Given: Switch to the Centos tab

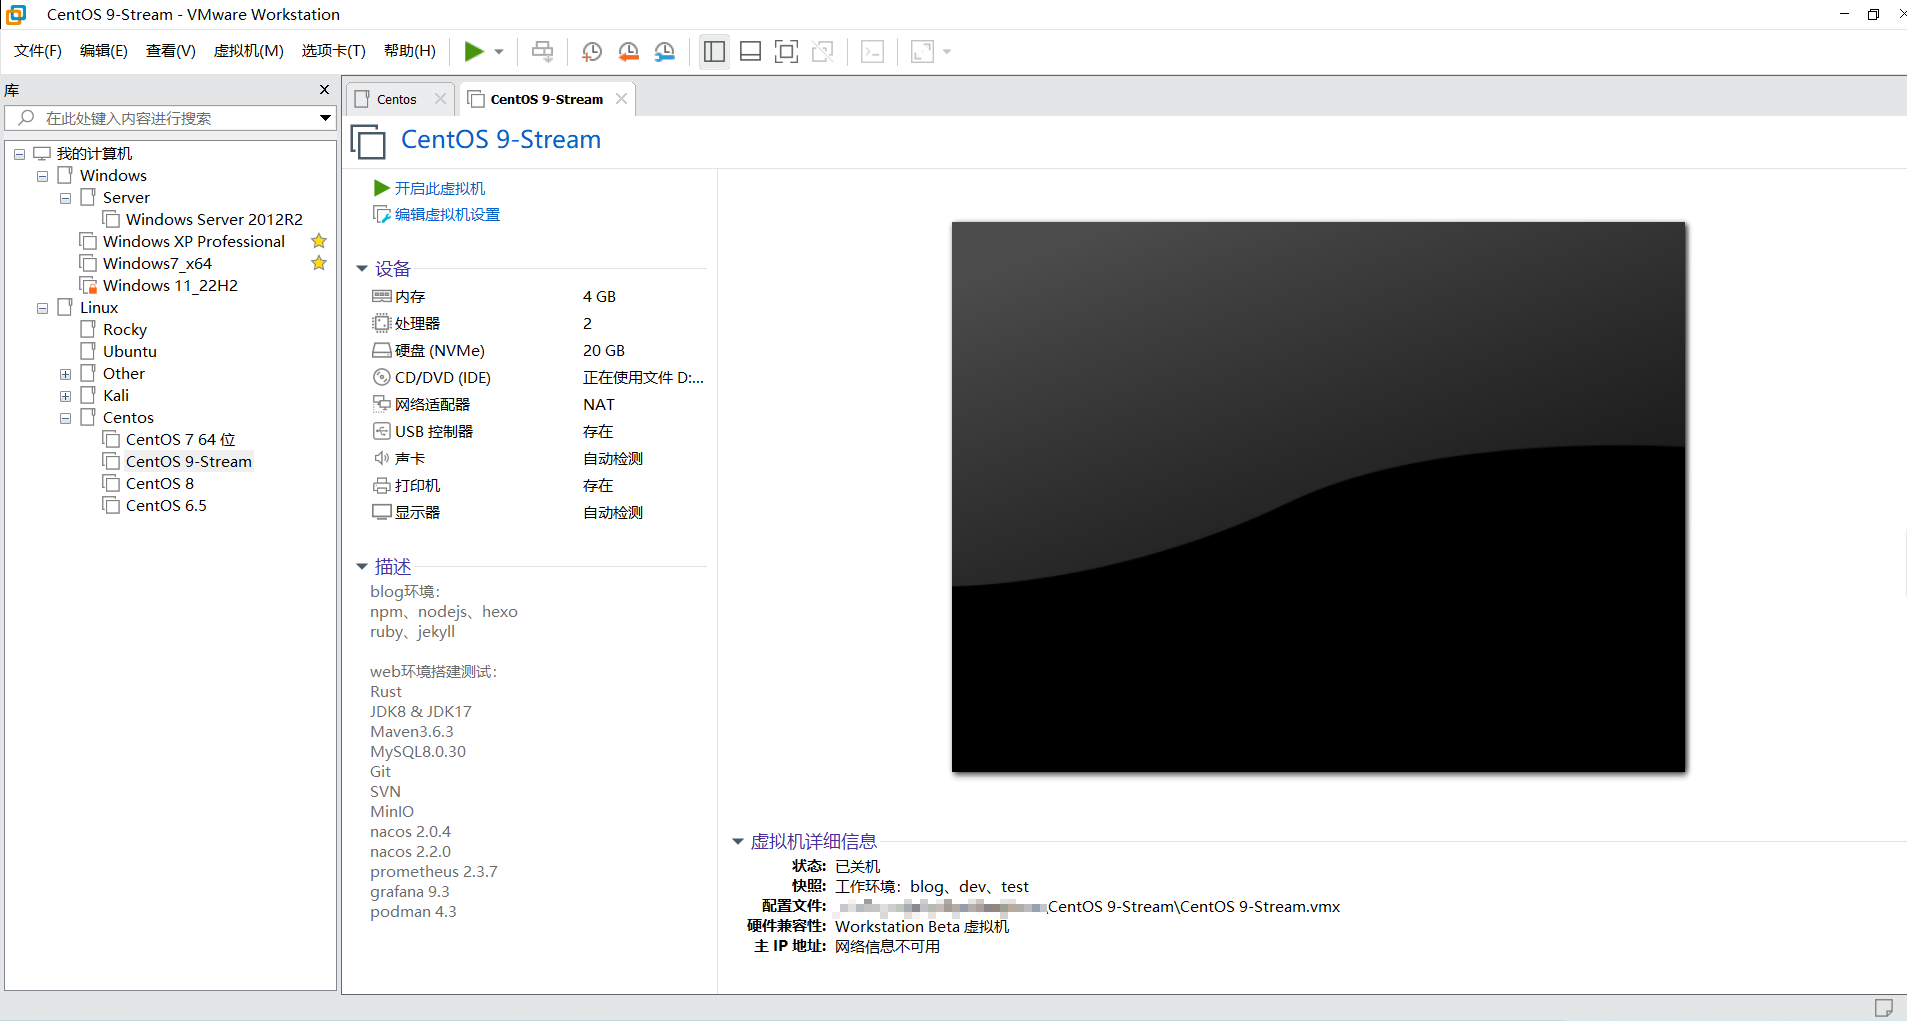Looking at the screenshot, I should coord(397,99).
